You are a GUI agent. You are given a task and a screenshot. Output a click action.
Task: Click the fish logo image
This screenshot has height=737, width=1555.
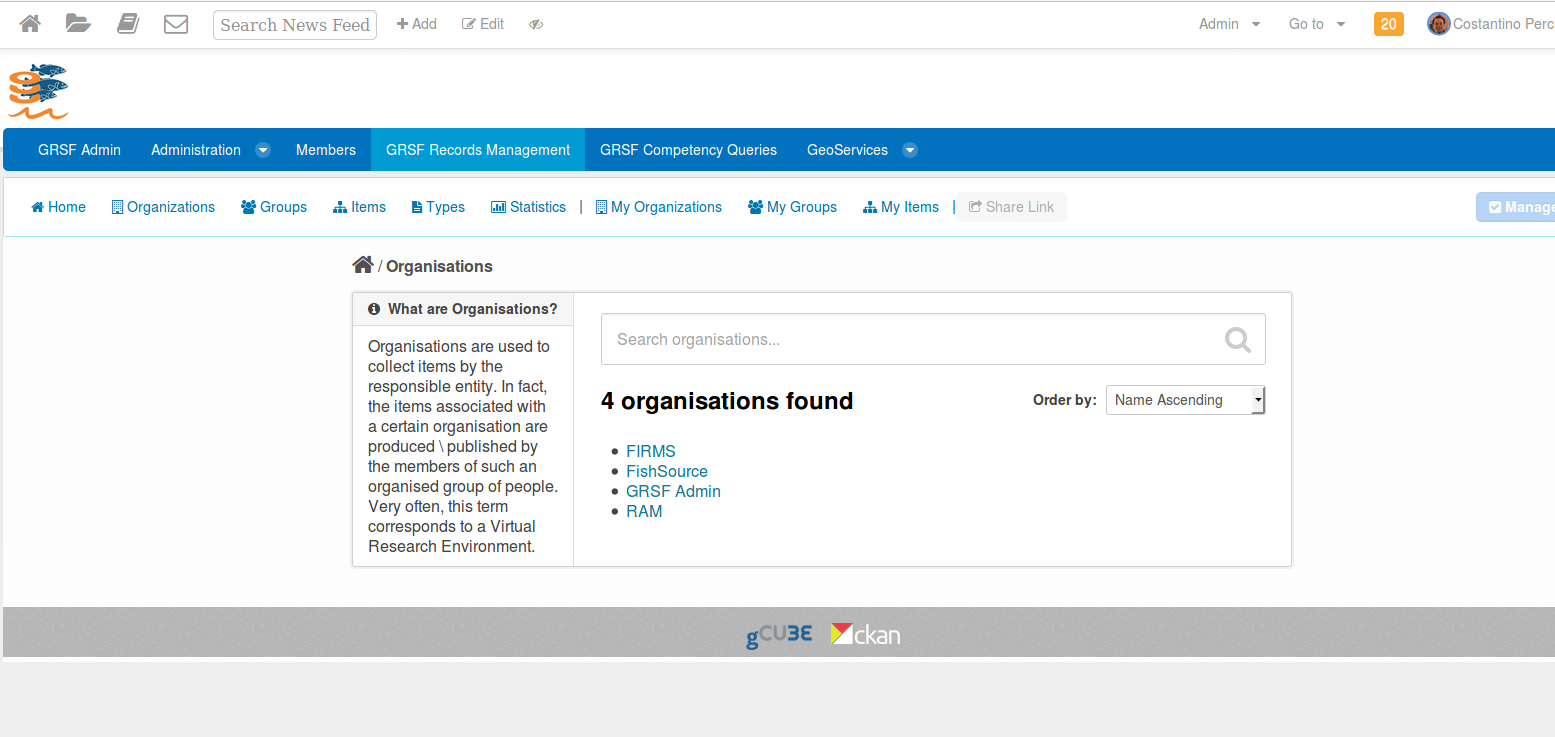[x=38, y=91]
